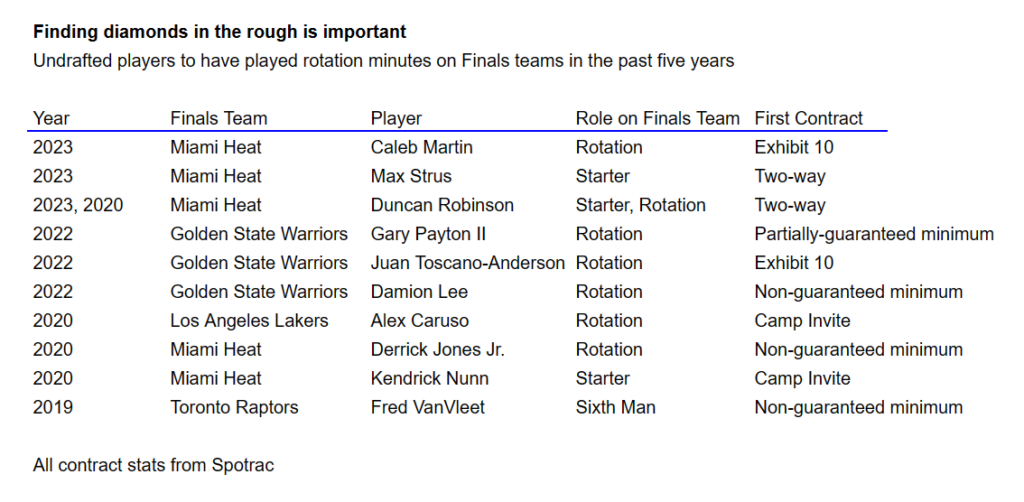Viewport: 1024px width, 502px height.
Task: Click Kendrick Nunn's name
Action: (430, 378)
